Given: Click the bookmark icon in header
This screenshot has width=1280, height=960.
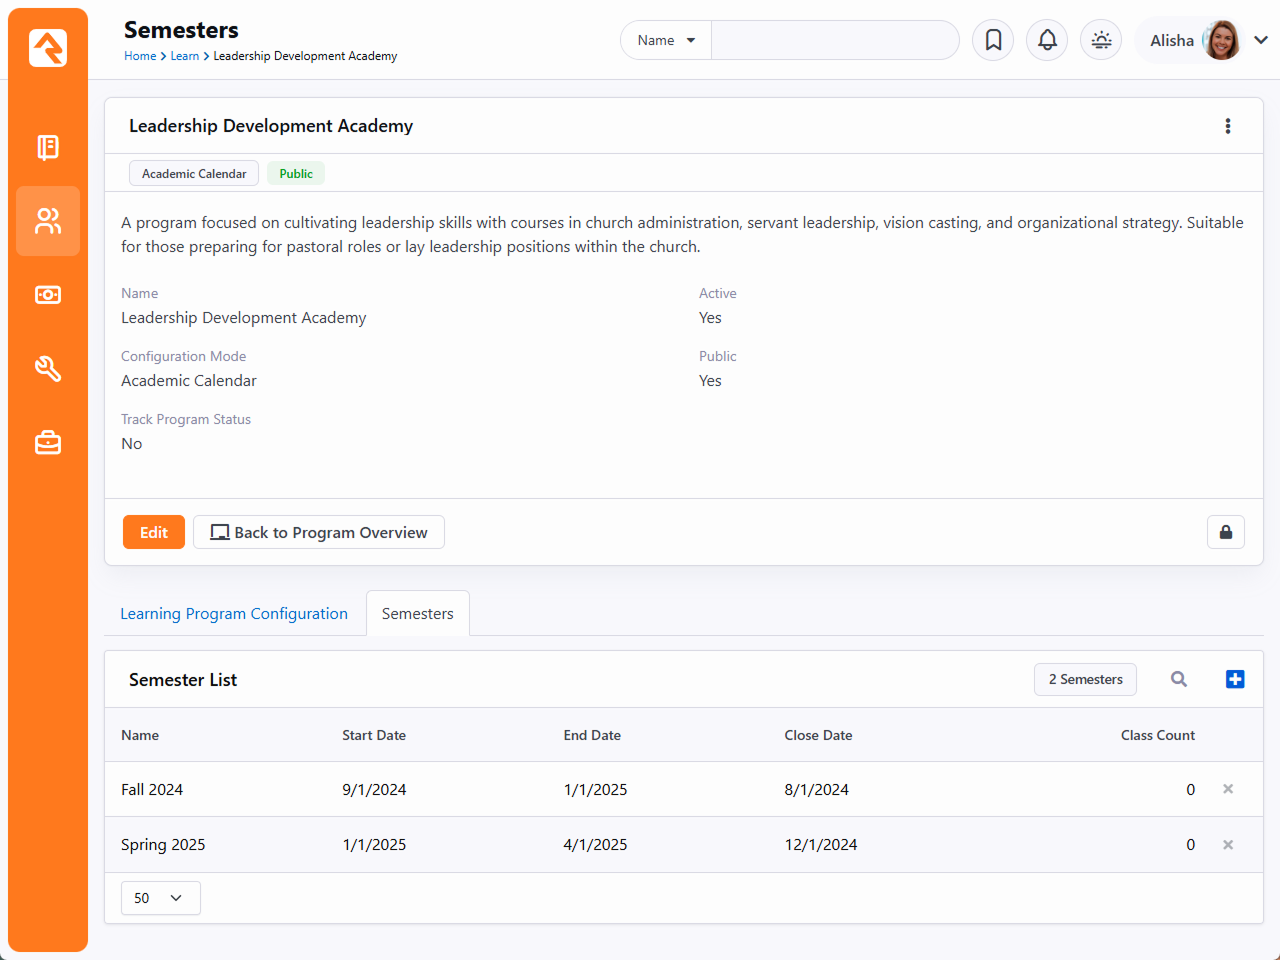Looking at the screenshot, I should (x=993, y=40).
